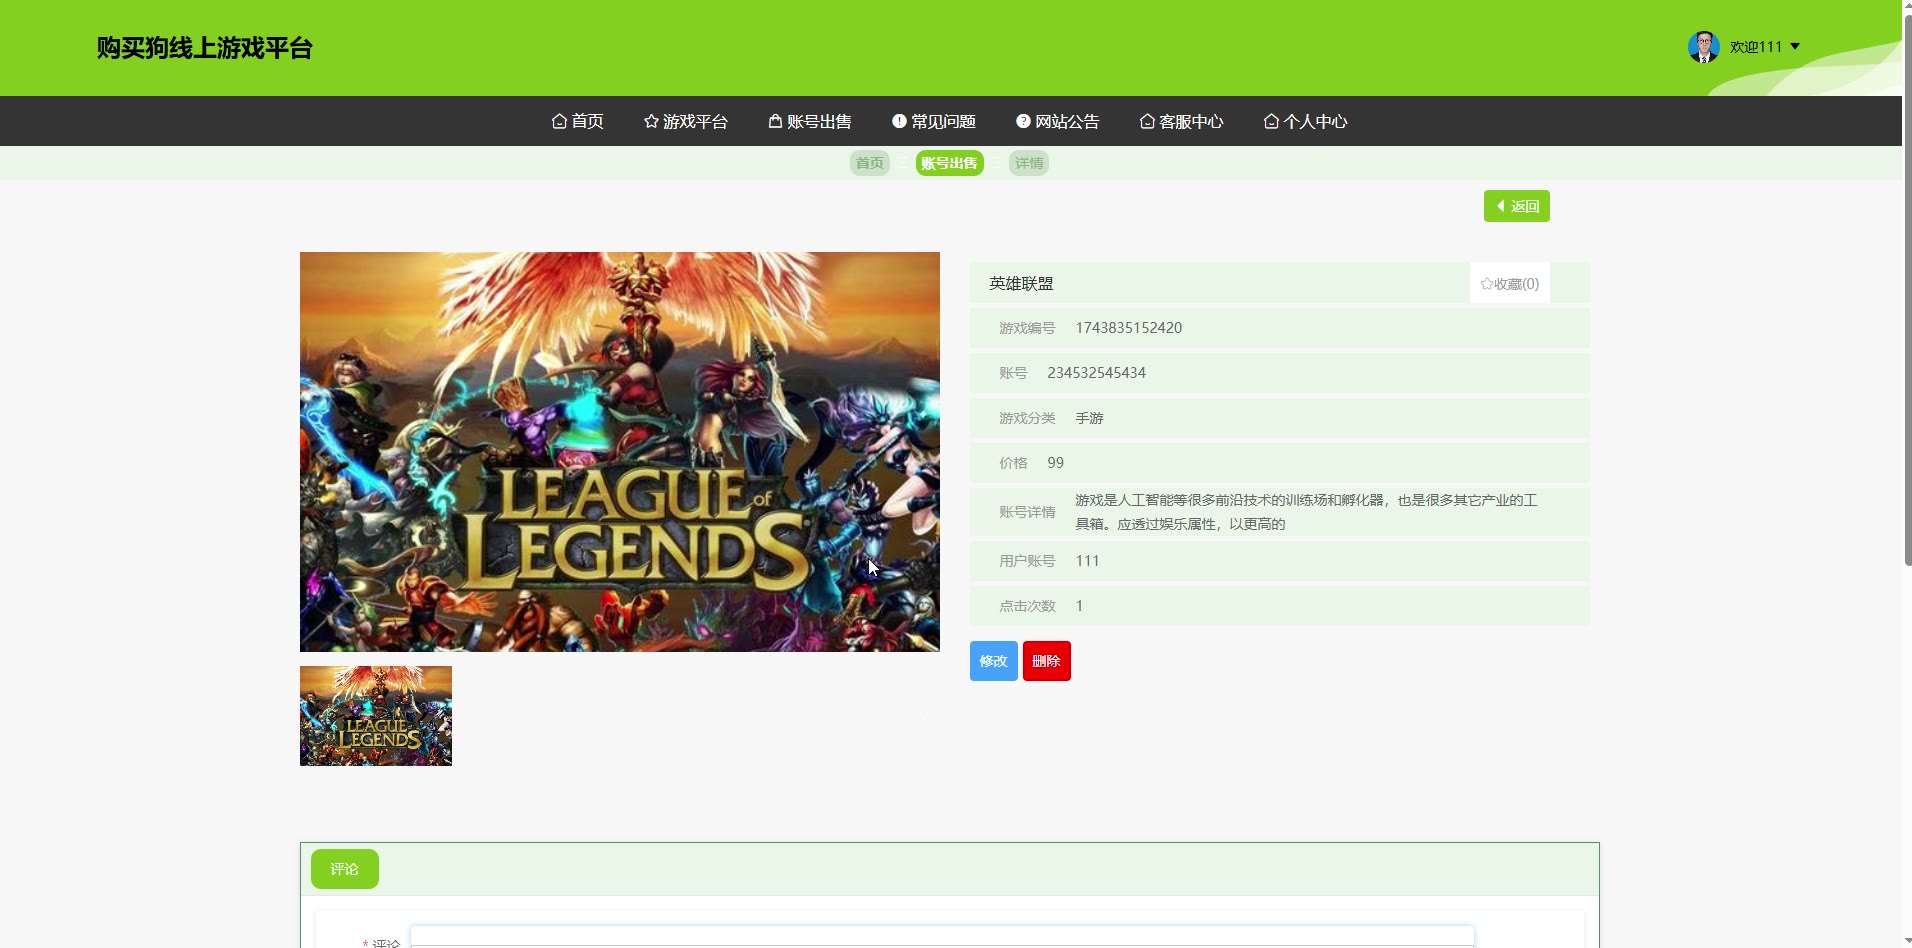Click the 欢迎111 username text

point(1756,47)
